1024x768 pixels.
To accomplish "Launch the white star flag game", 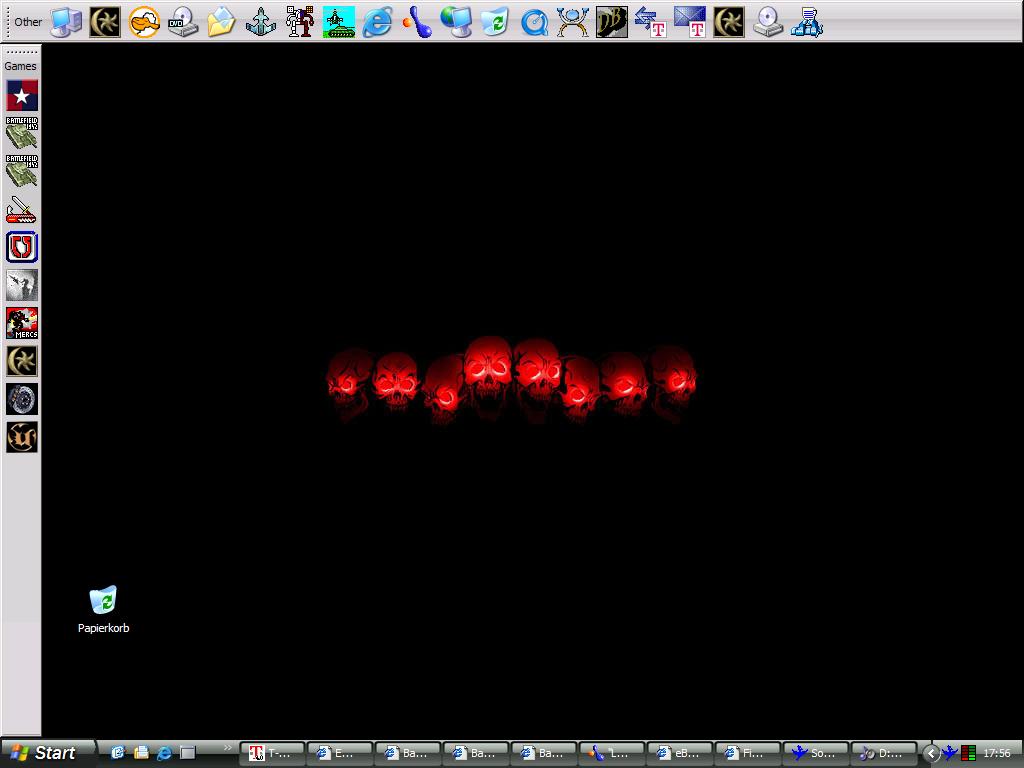I will point(22,95).
